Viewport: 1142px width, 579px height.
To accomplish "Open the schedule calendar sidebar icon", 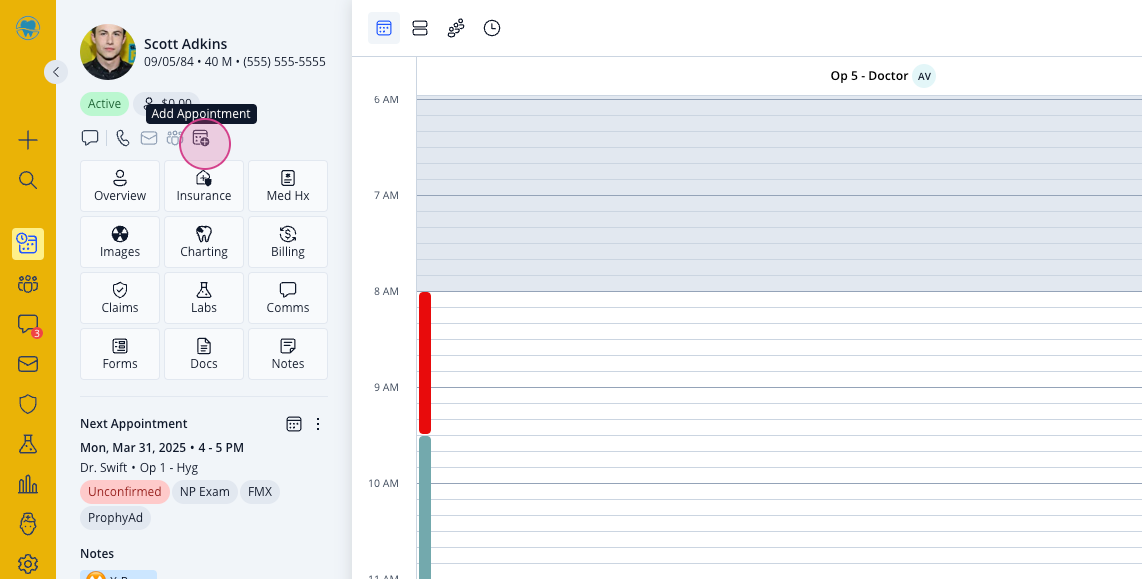I will (28, 244).
